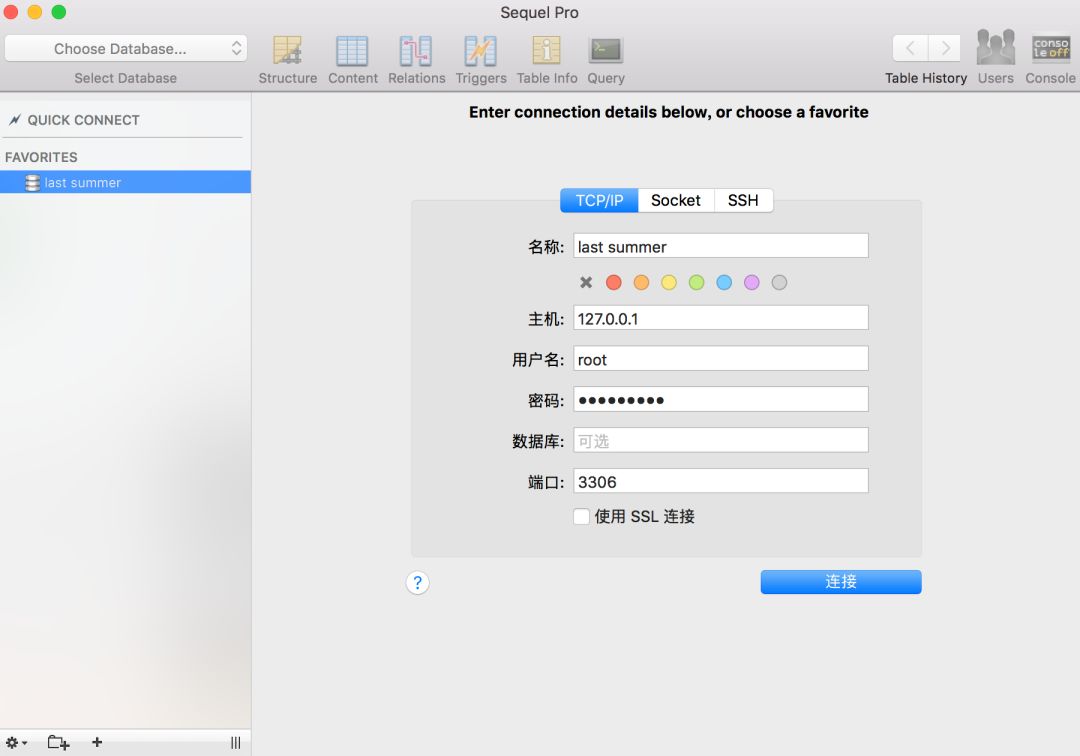Click the 用户名 username field
This screenshot has height=756, width=1080.
pos(720,359)
